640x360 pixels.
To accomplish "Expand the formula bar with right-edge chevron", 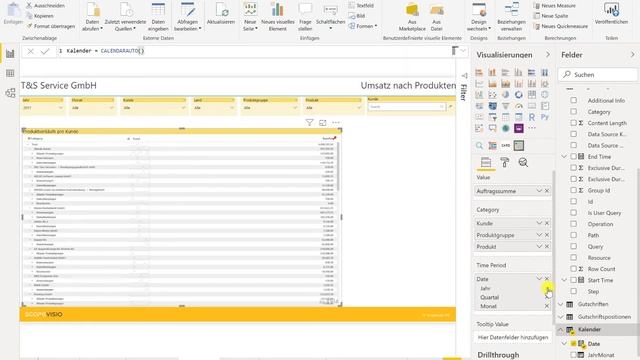I will pos(463,51).
